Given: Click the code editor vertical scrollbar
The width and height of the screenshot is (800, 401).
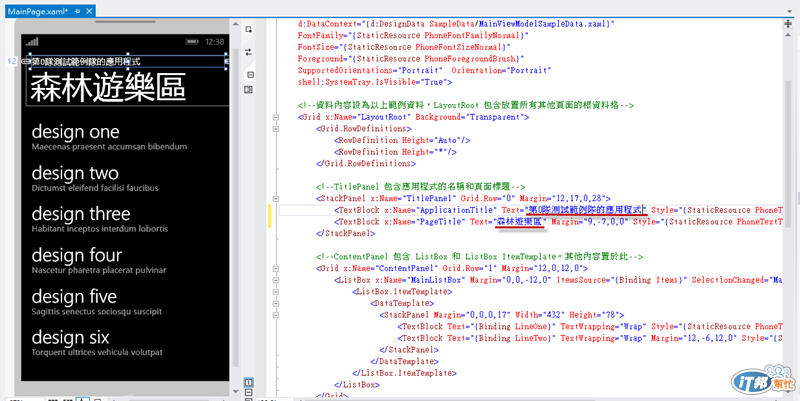Looking at the screenshot, I should pyautogui.click(x=787, y=153).
